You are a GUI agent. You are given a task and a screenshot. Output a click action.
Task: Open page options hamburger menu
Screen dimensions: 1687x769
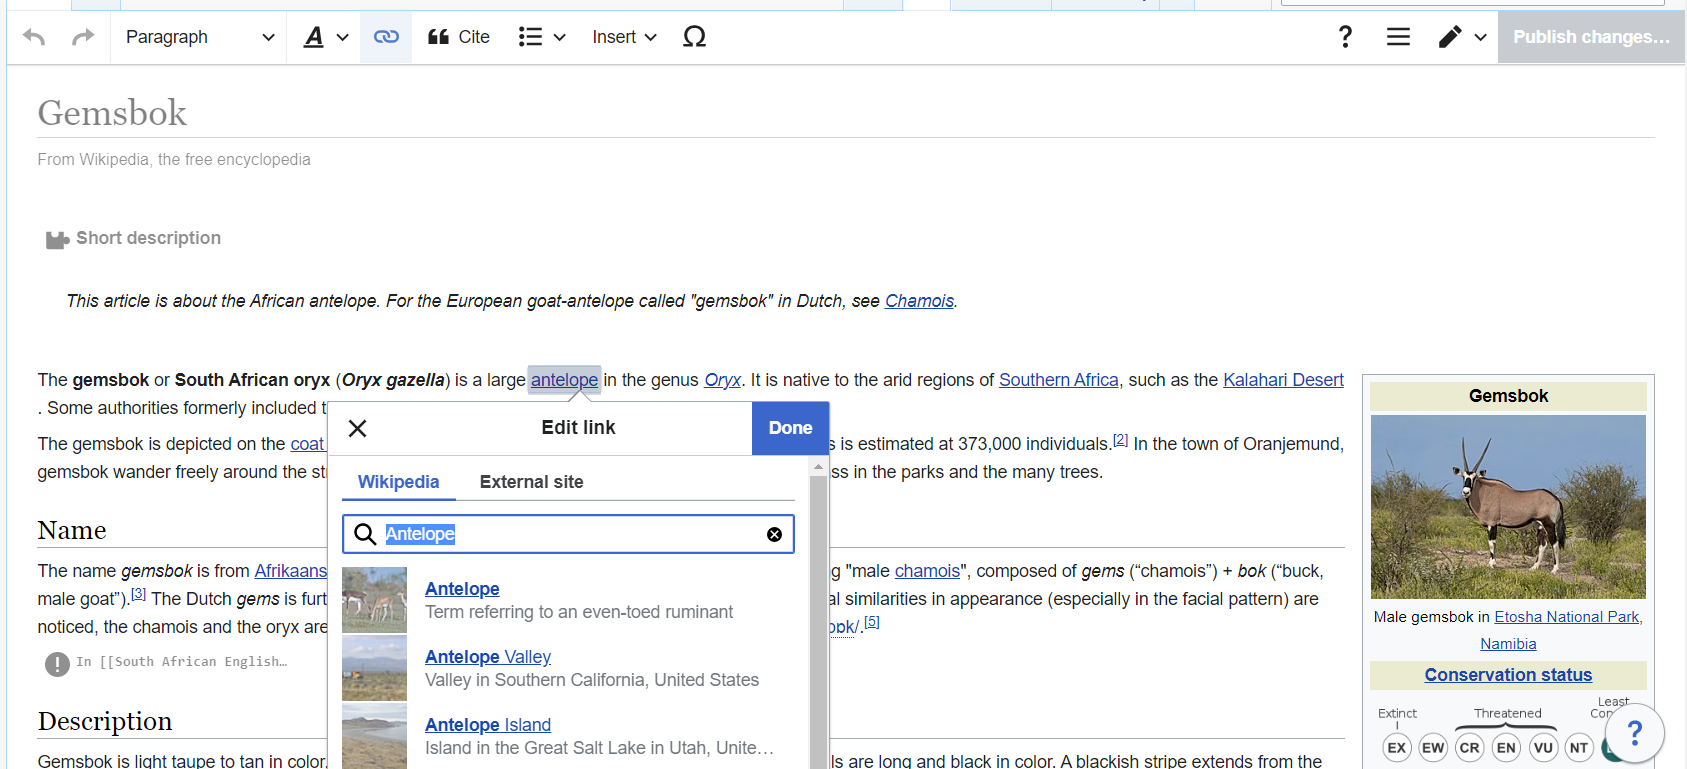point(1398,37)
